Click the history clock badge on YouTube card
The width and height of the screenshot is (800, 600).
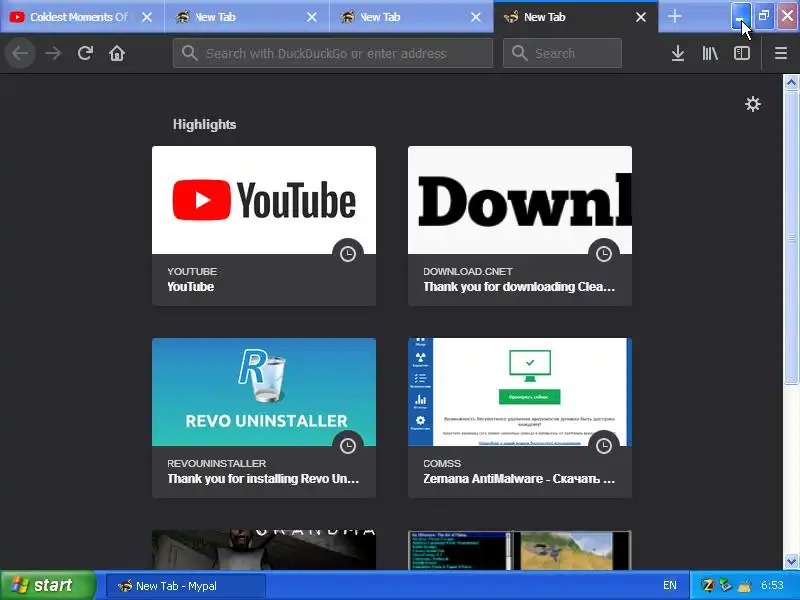point(348,254)
